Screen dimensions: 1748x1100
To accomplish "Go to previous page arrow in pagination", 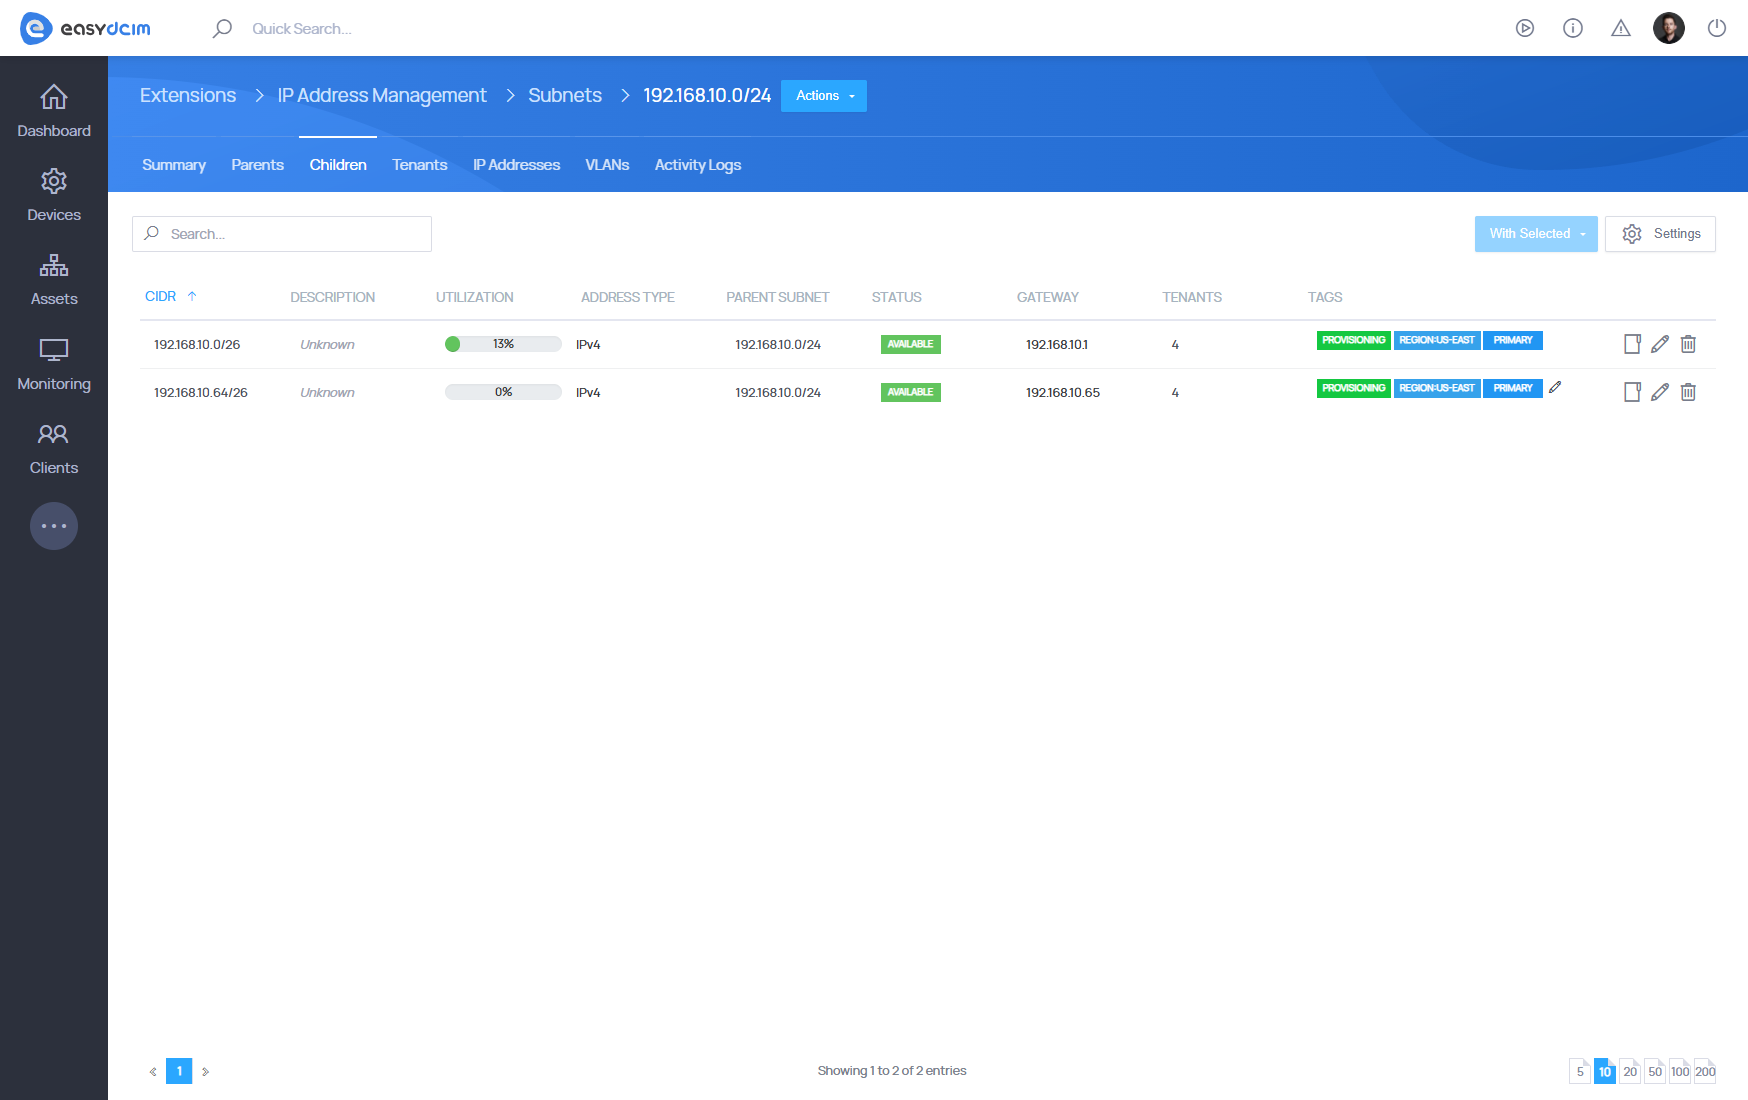I will coord(153,1071).
